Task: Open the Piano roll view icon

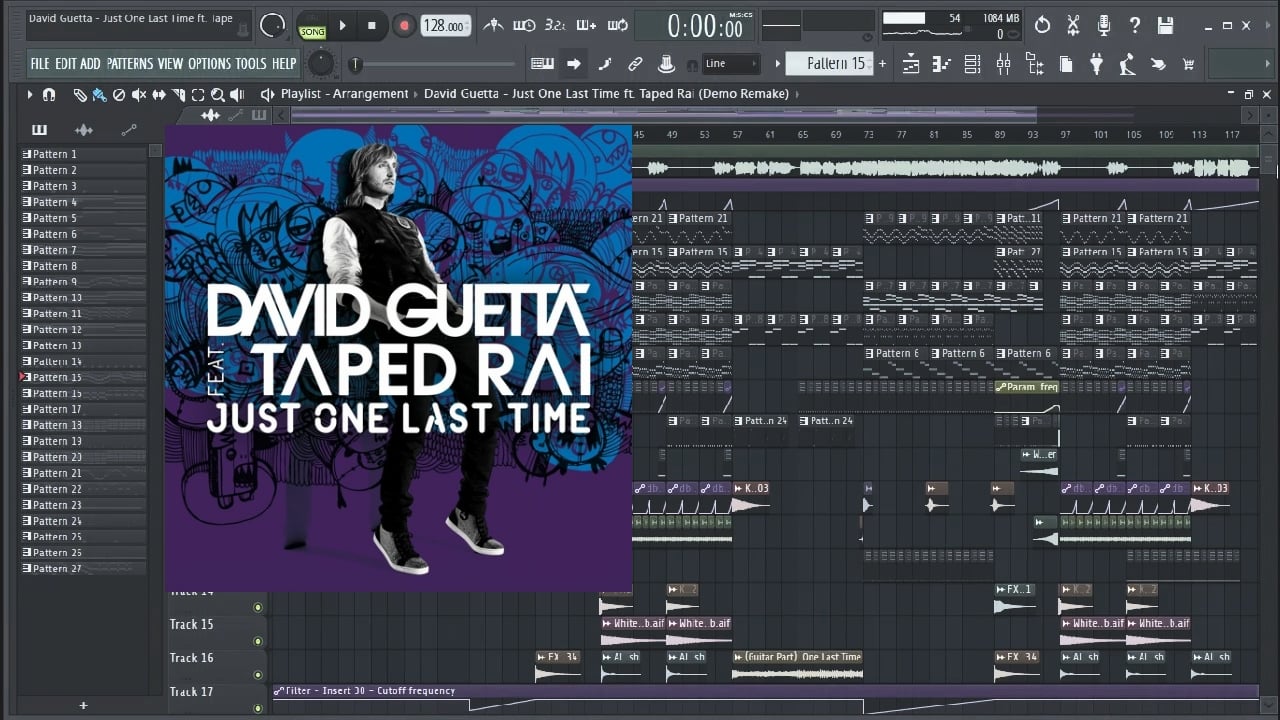Action: pyautogui.click(x=941, y=65)
